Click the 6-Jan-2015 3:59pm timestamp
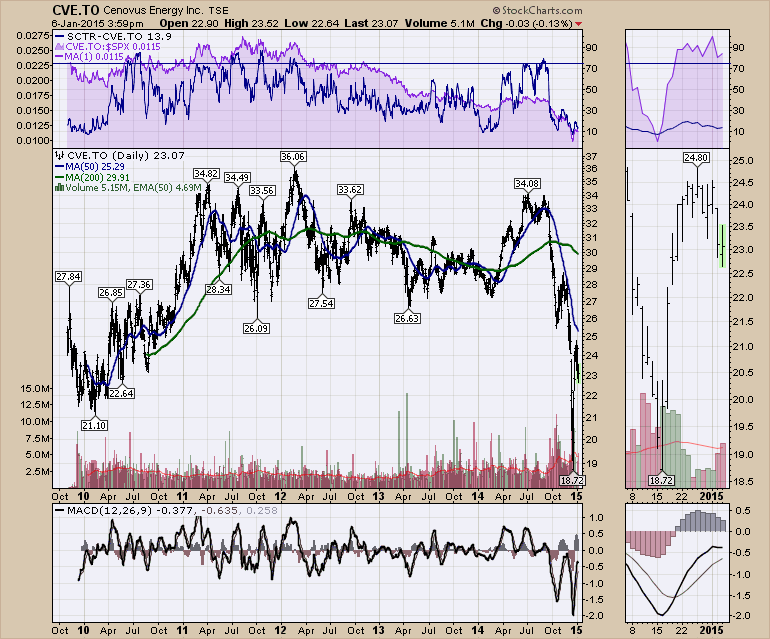Image resolution: width=770 pixels, height=639 pixels. [x=98, y=24]
